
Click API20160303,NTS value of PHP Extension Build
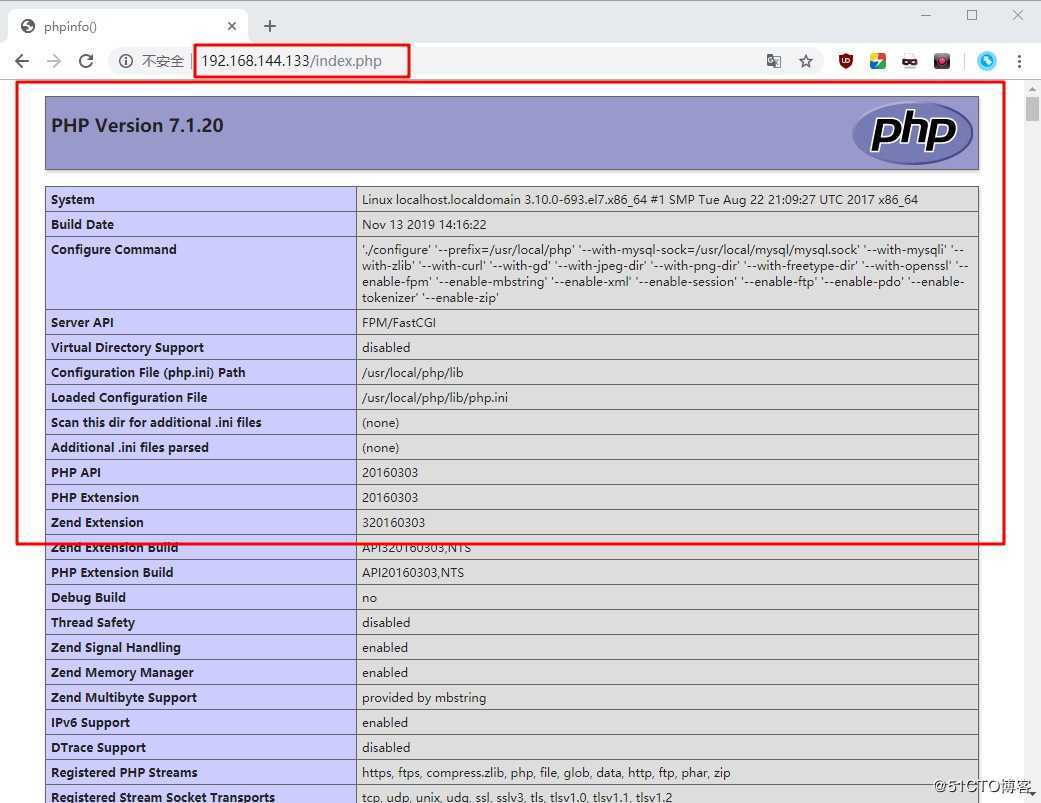(413, 573)
